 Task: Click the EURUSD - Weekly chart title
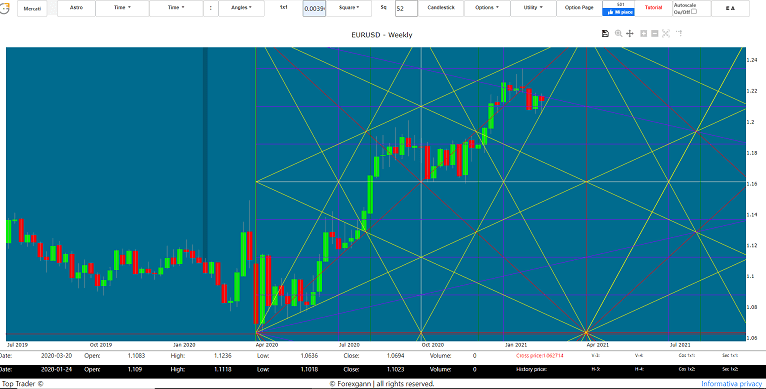click(x=382, y=35)
